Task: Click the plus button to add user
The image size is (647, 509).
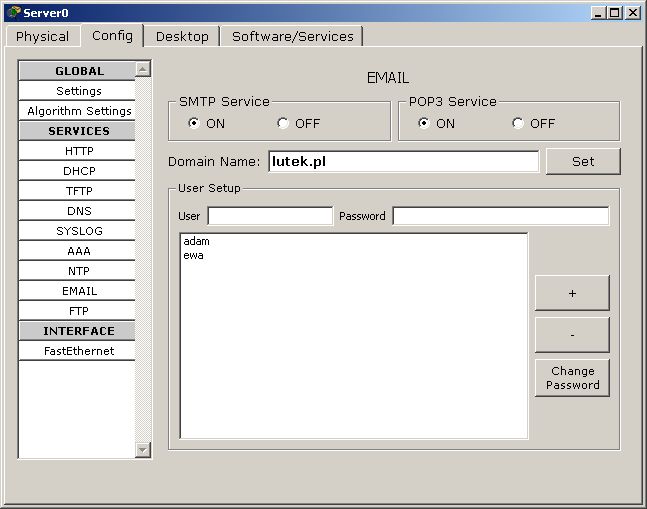Action: pos(572,293)
